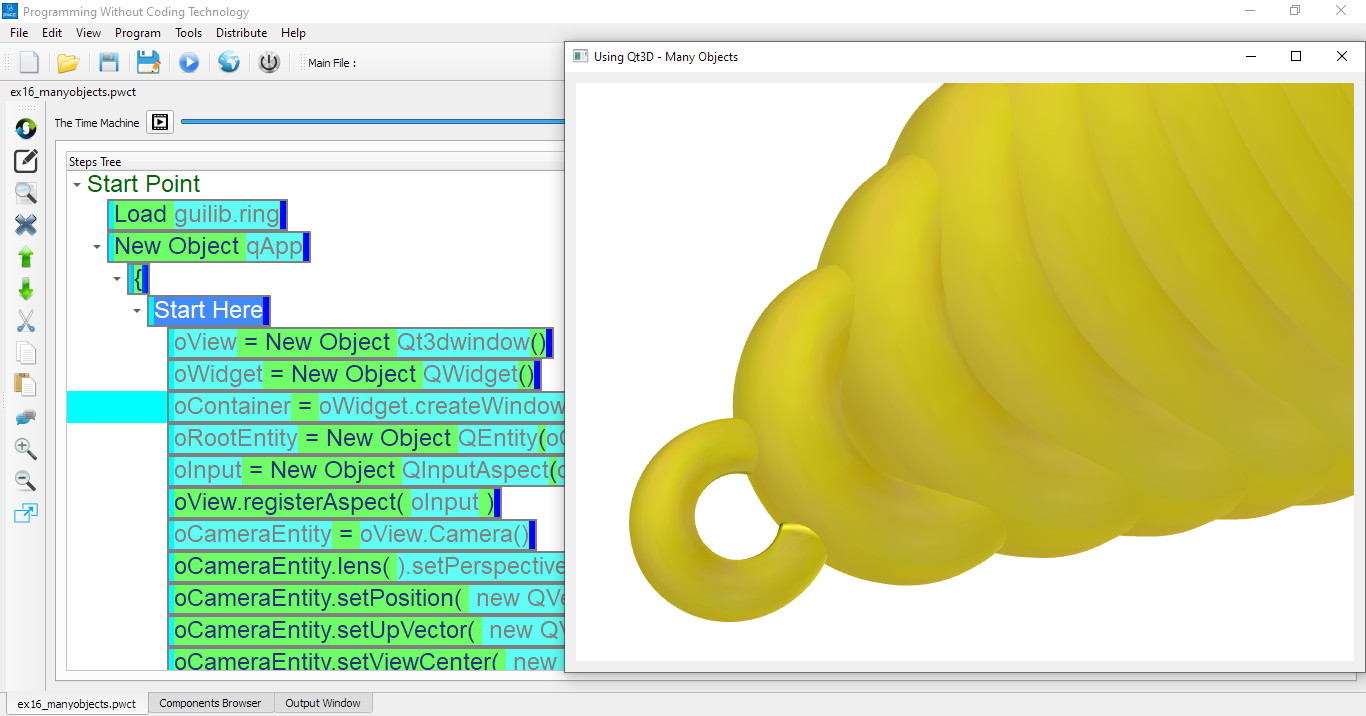Screen dimensions: 1366x716
Task: Select the pencil edit icon in the sidebar
Action: 26,161
